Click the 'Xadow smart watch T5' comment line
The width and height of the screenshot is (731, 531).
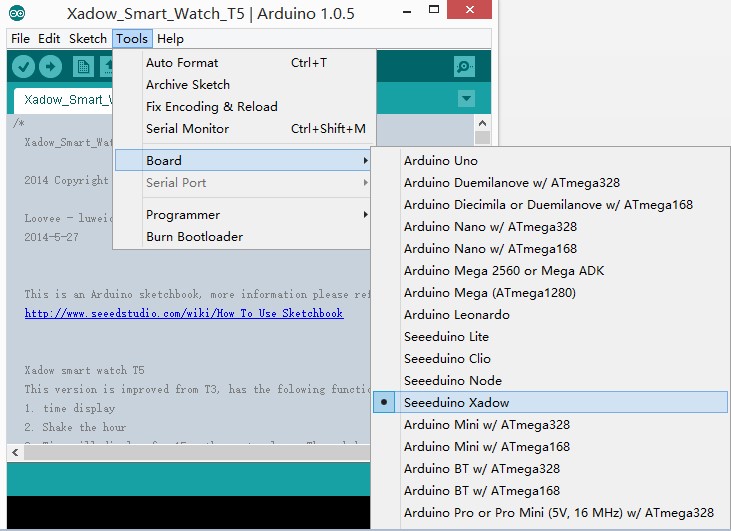84,370
